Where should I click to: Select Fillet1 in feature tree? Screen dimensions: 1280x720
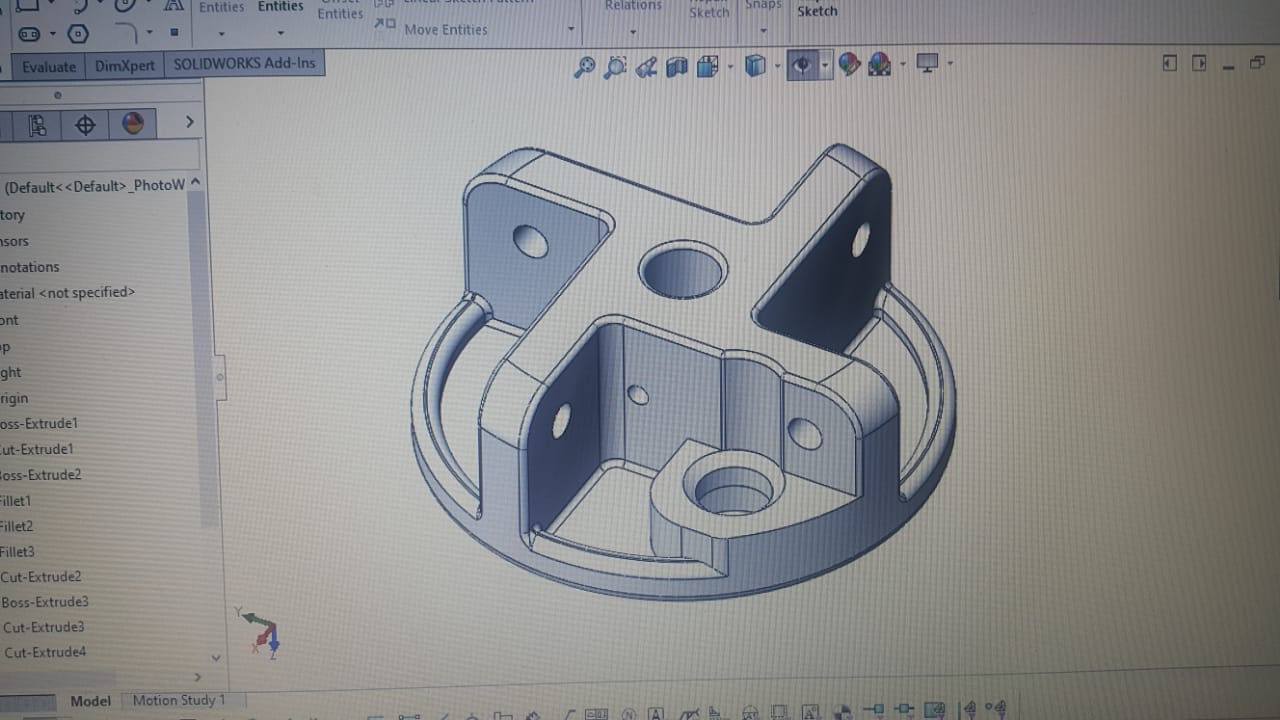pos(15,501)
